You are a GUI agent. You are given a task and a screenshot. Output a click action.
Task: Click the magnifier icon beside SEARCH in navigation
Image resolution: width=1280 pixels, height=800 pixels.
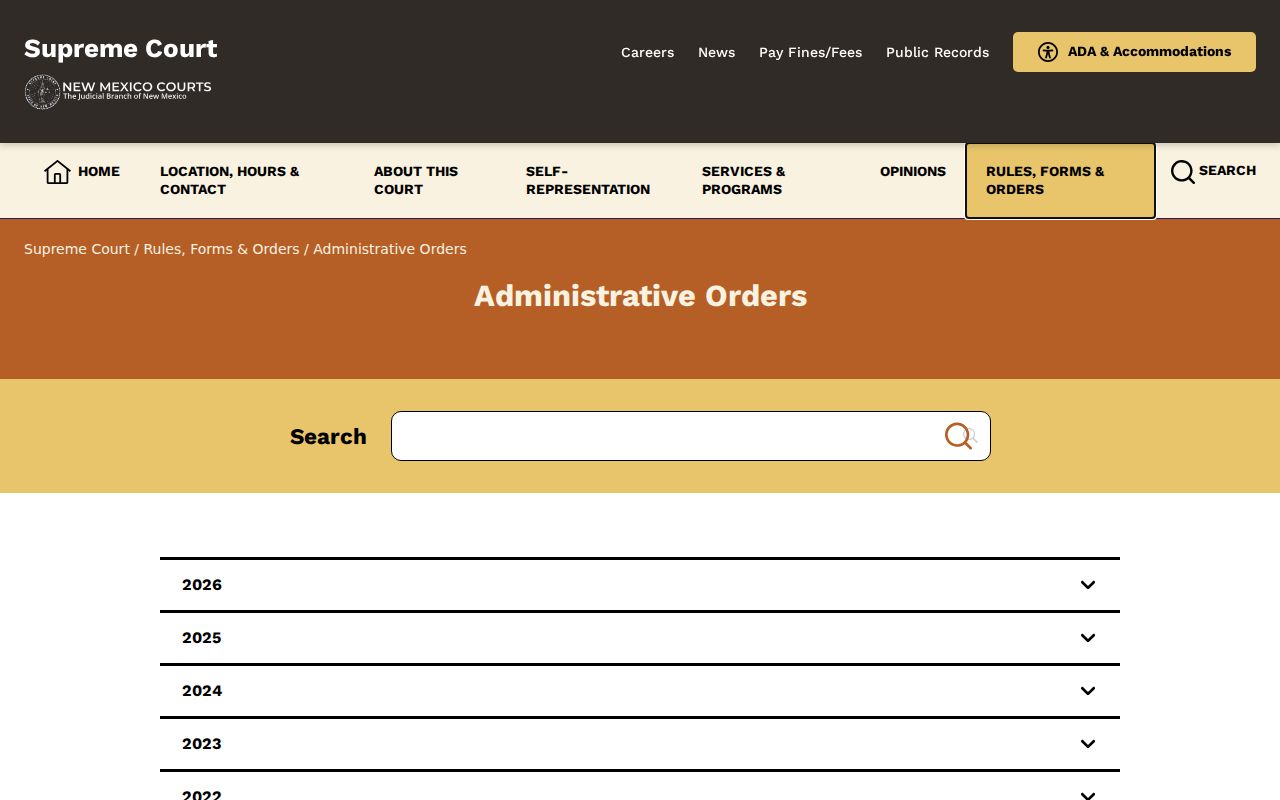click(x=1183, y=172)
